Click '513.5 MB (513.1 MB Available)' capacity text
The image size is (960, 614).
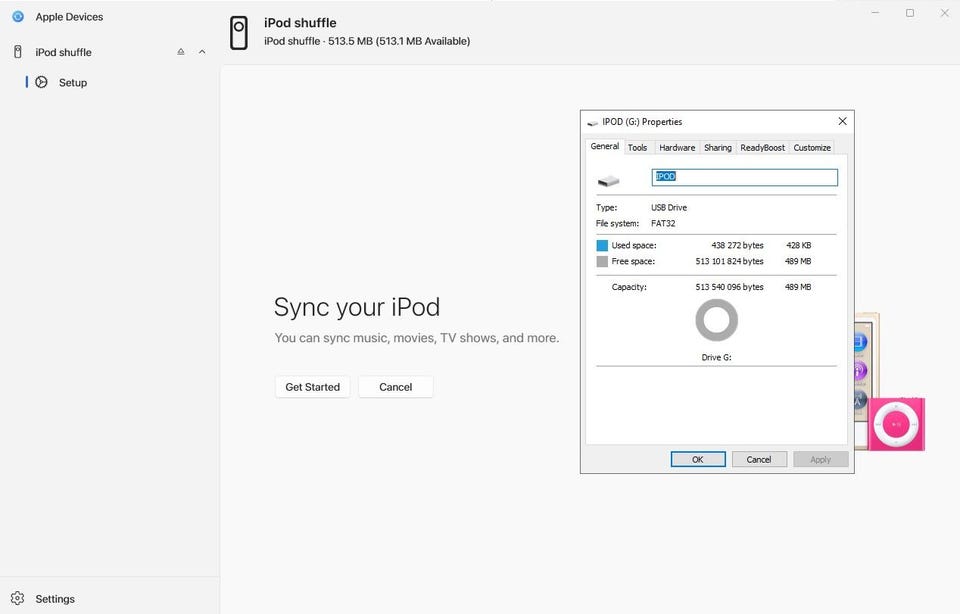[399, 41]
